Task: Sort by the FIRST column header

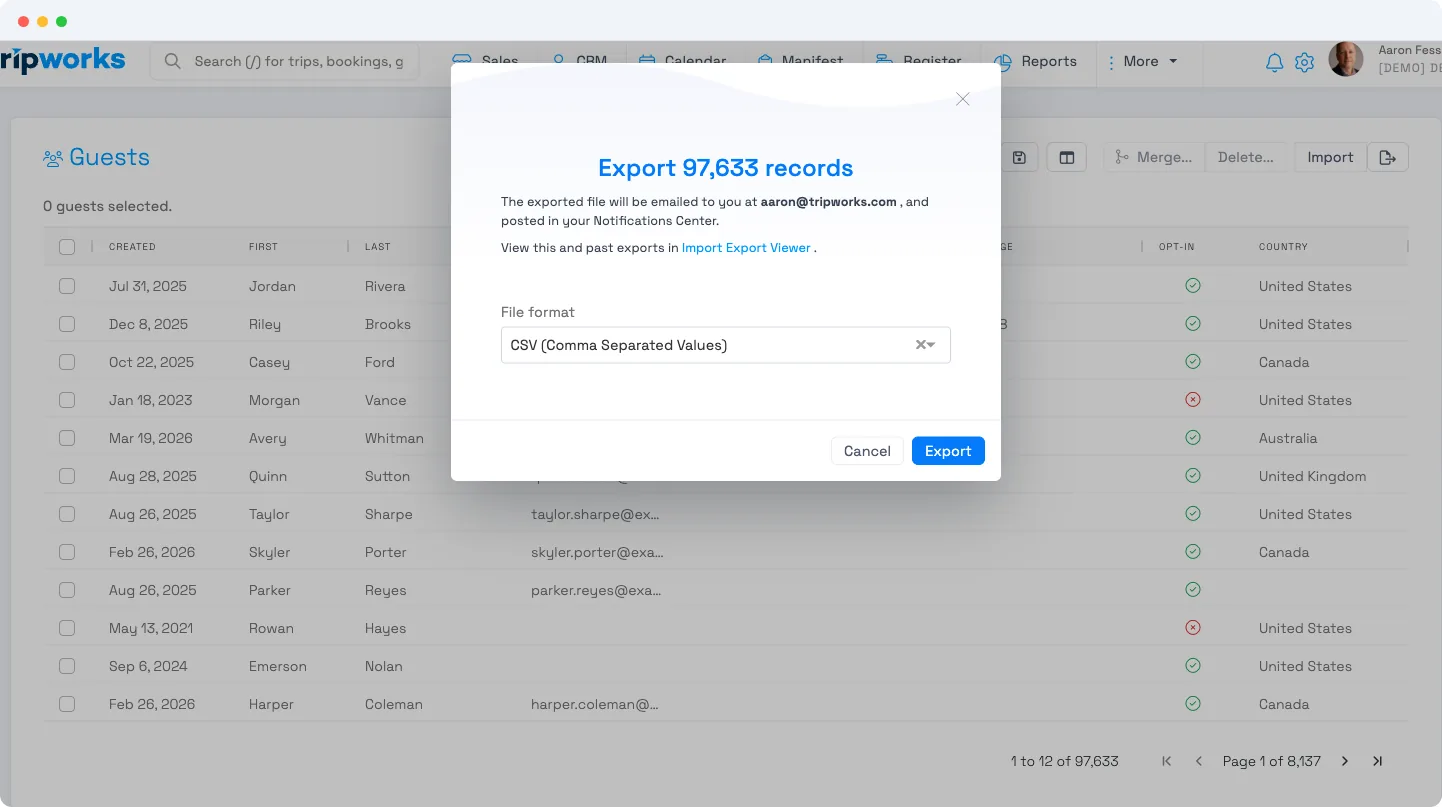Action: tap(263, 246)
